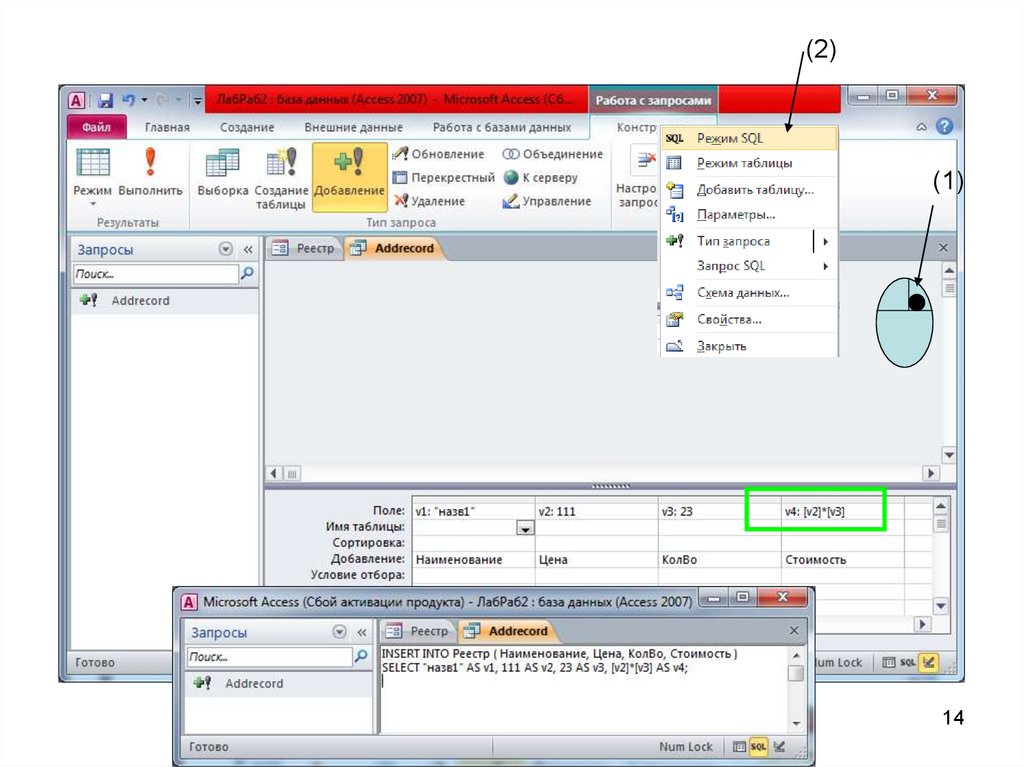The width and height of the screenshot is (1024, 767).
Task: Select the Добавление append query type
Action: coord(349,178)
